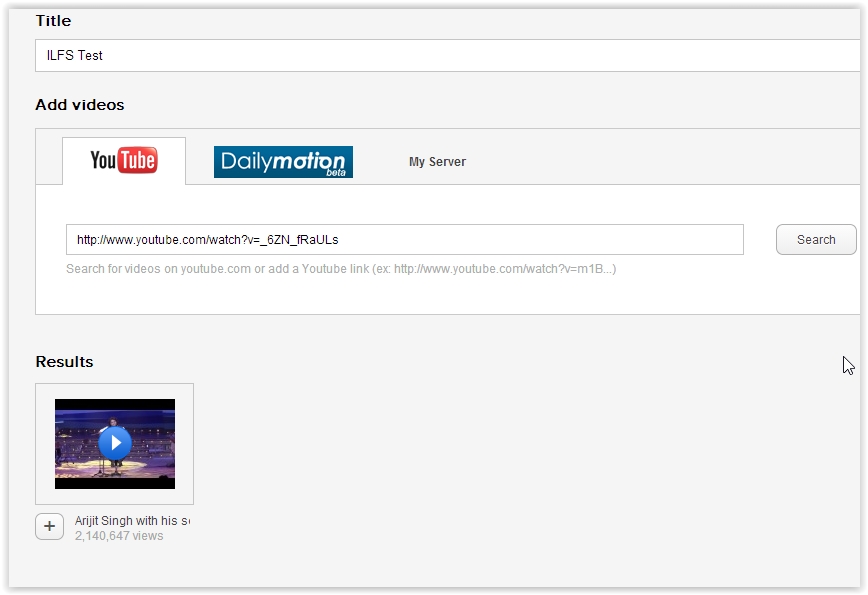Open the Arijit Singh video title text
The image size is (868, 595).
tap(132, 521)
